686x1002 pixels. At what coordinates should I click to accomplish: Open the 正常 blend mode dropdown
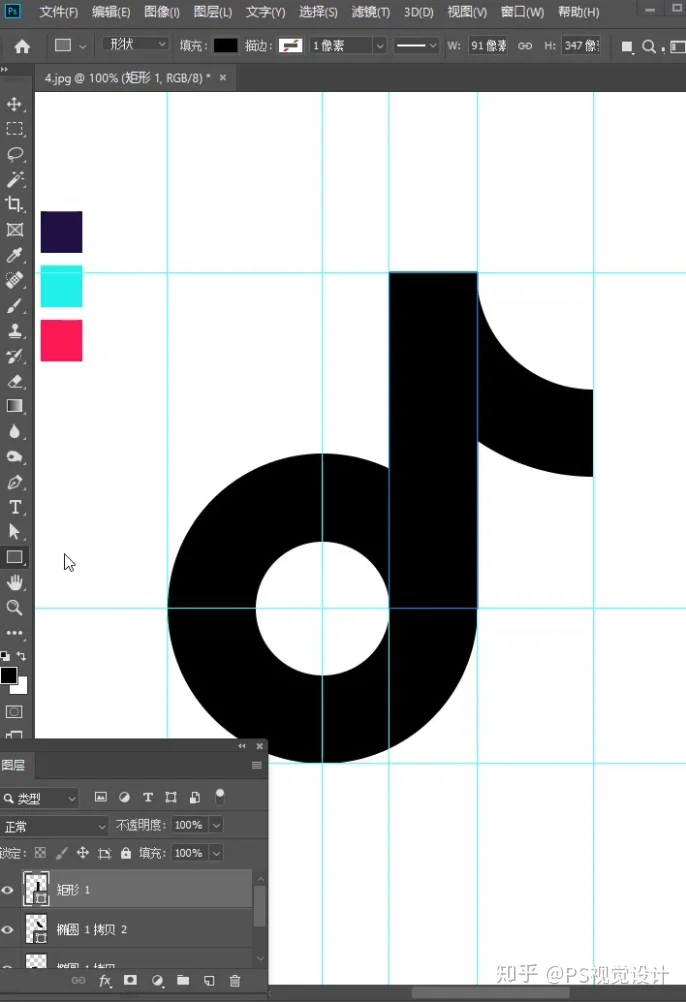(x=54, y=826)
